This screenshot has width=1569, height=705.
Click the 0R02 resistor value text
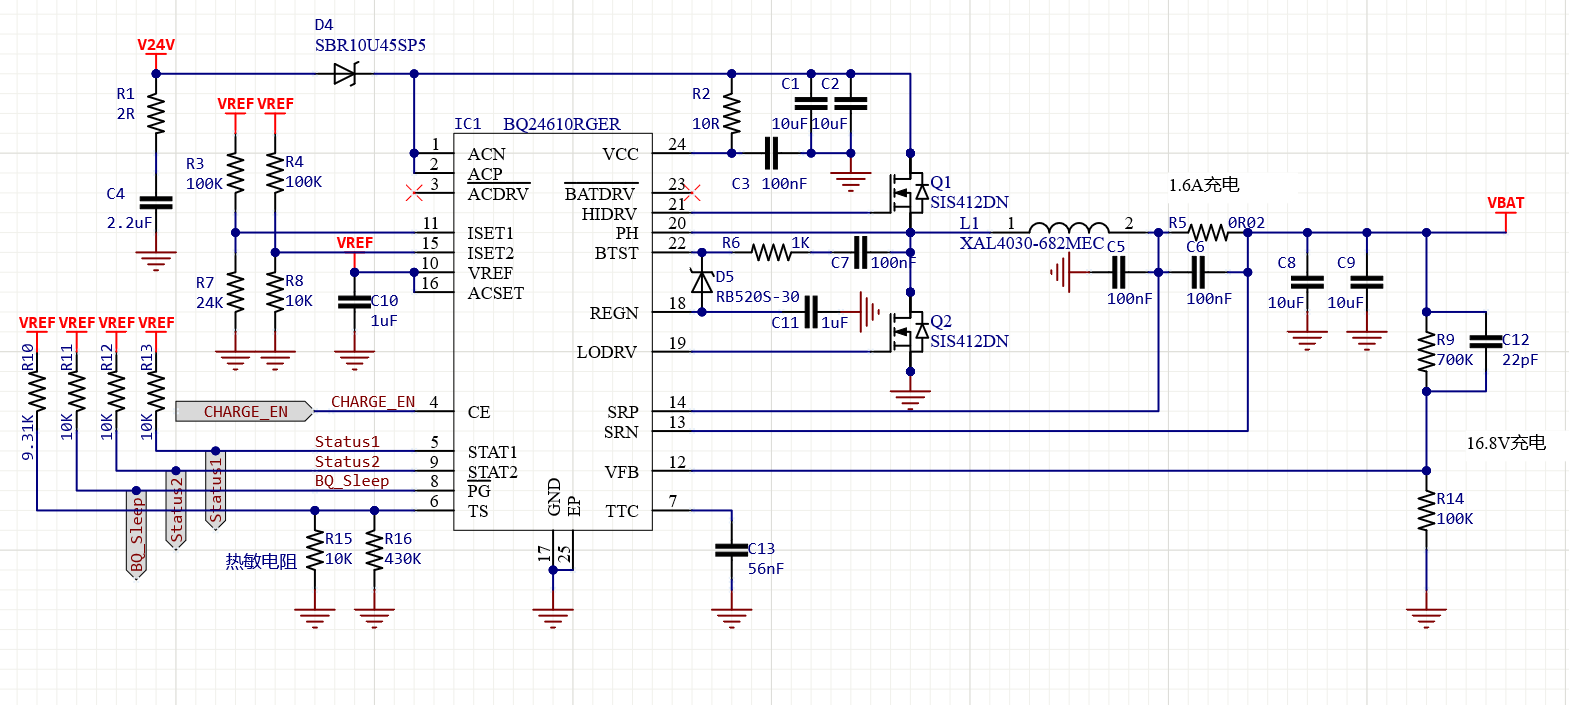1246,223
